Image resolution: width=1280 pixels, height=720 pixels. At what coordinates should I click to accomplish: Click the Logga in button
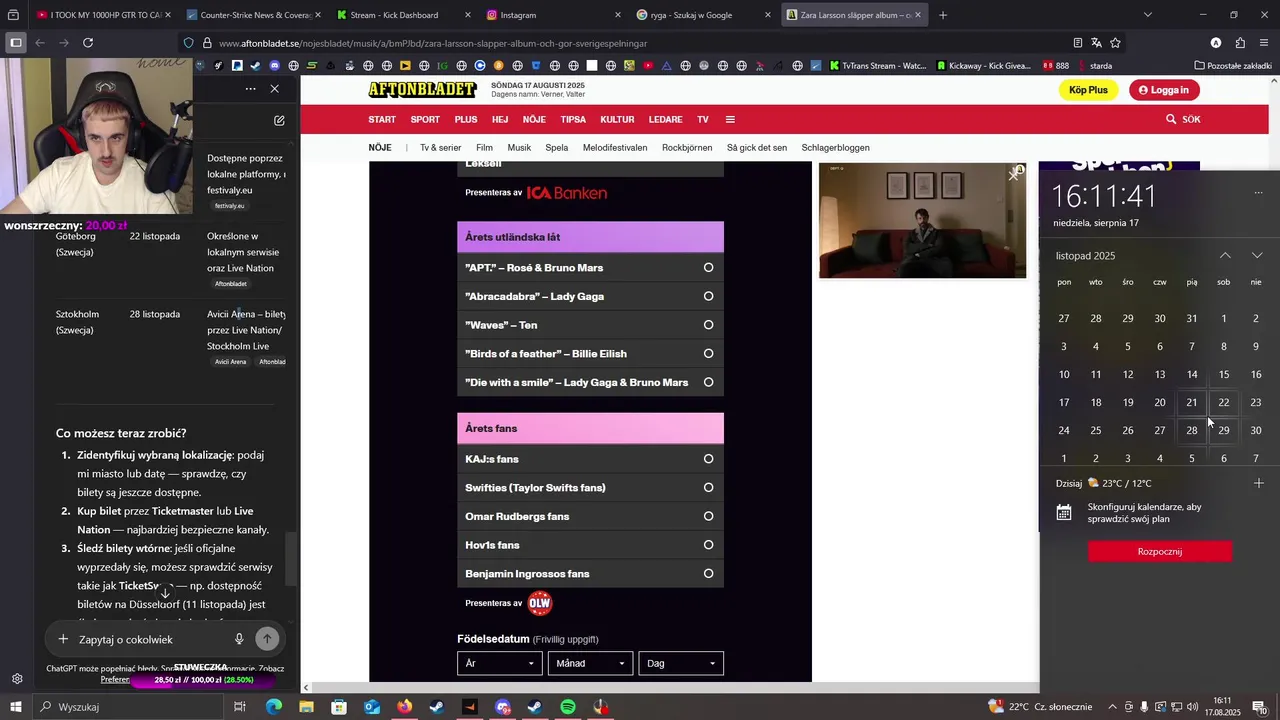(1164, 90)
